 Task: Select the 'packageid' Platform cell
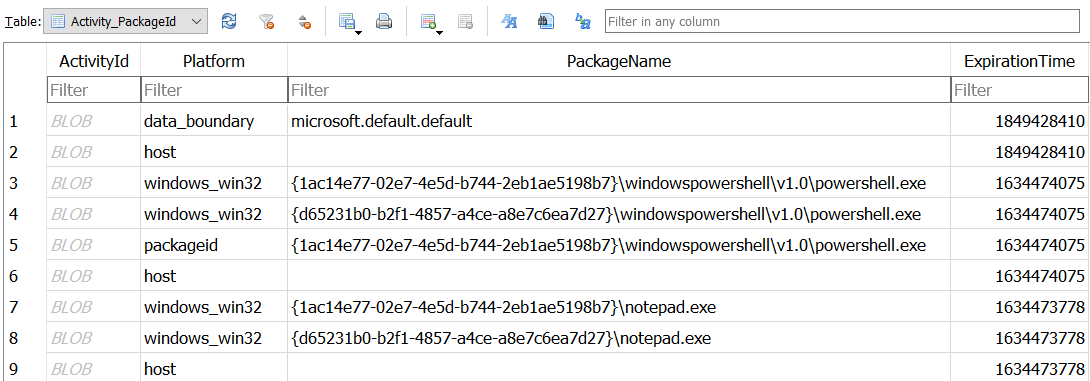(x=214, y=245)
